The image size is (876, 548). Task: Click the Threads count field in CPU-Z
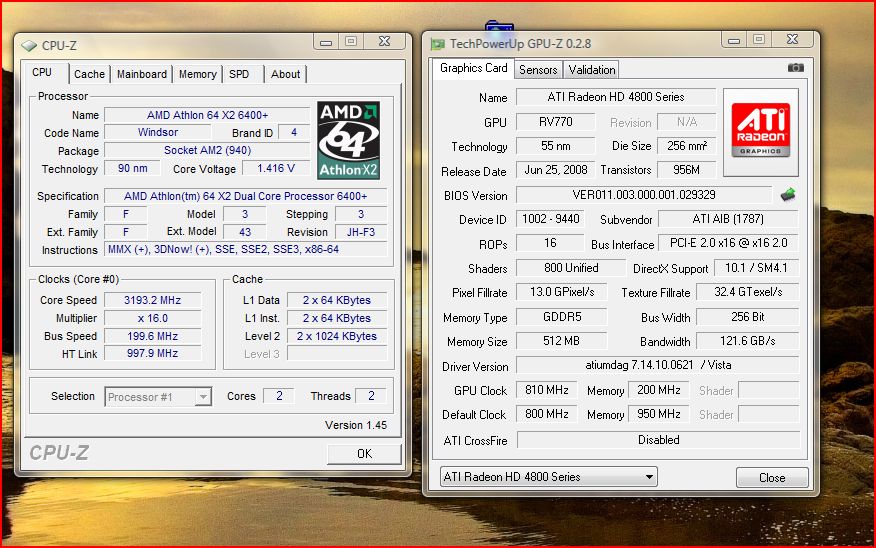[x=371, y=395]
